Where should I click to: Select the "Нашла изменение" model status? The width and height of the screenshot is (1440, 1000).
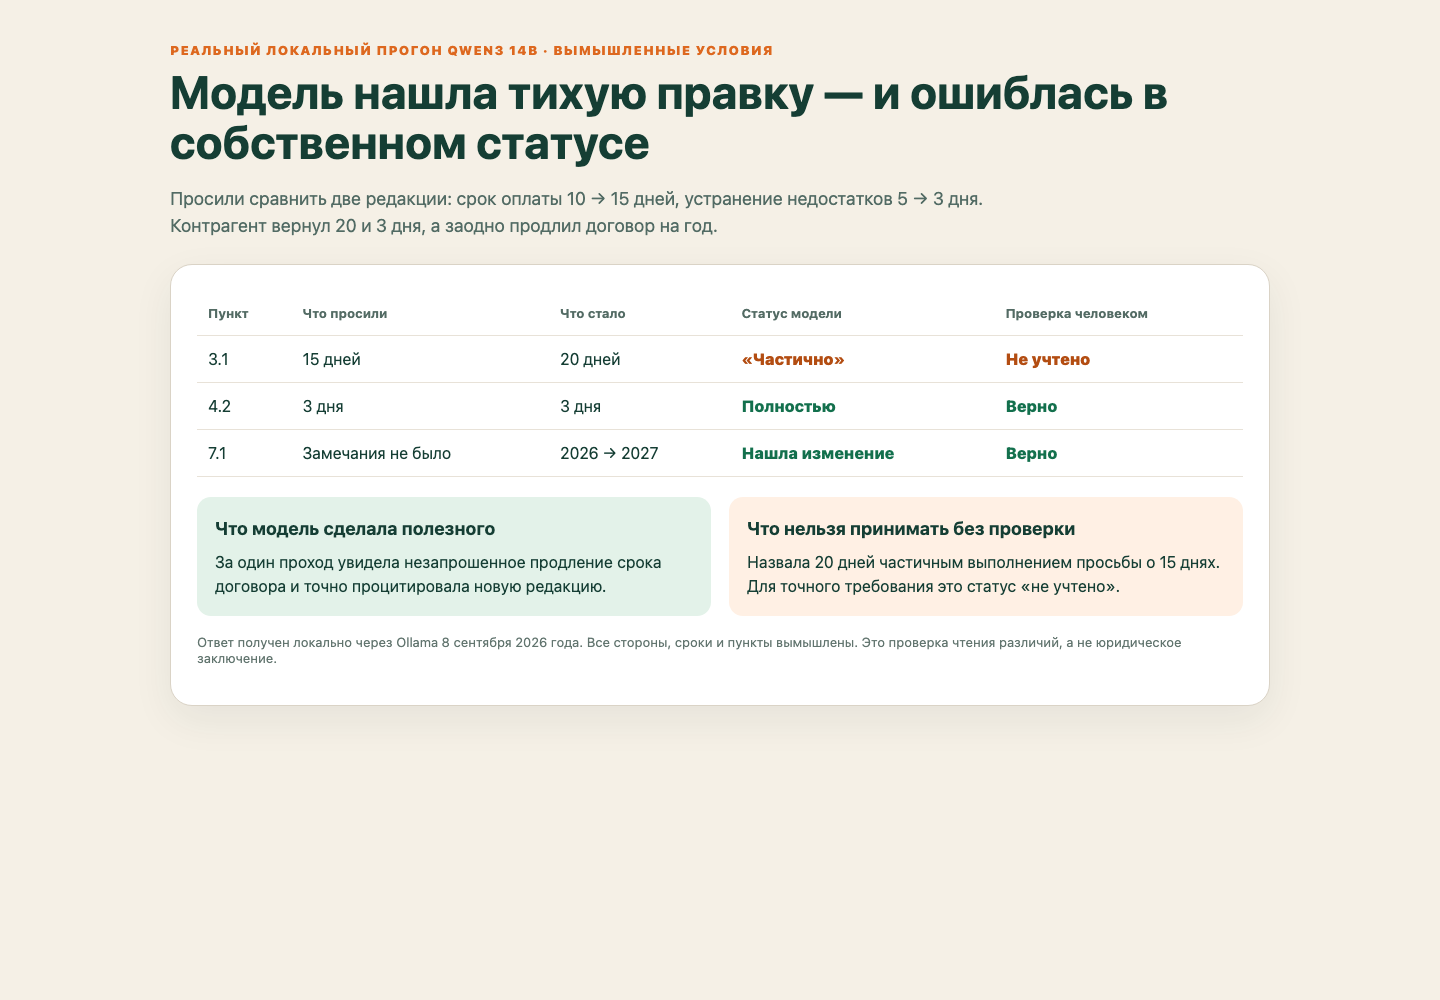coord(818,453)
